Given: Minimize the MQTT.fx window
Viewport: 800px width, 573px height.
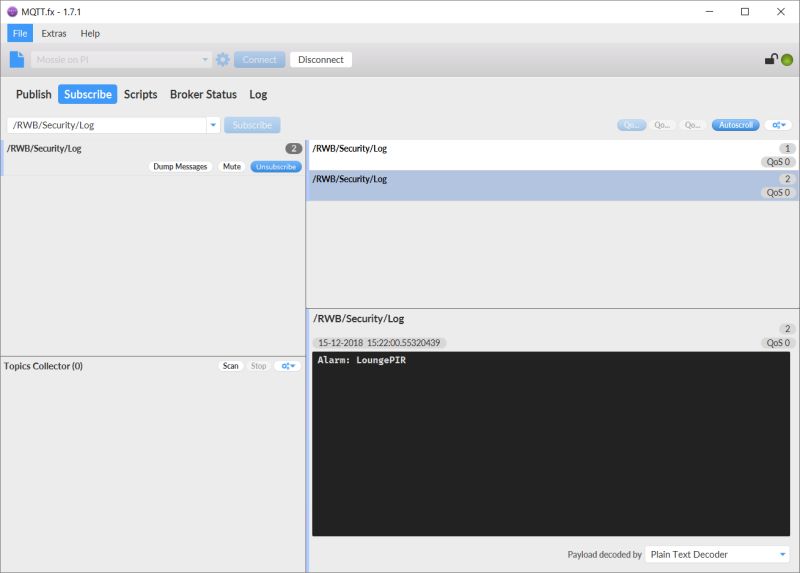Looking at the screenshot, I should [x=709, y=12].
